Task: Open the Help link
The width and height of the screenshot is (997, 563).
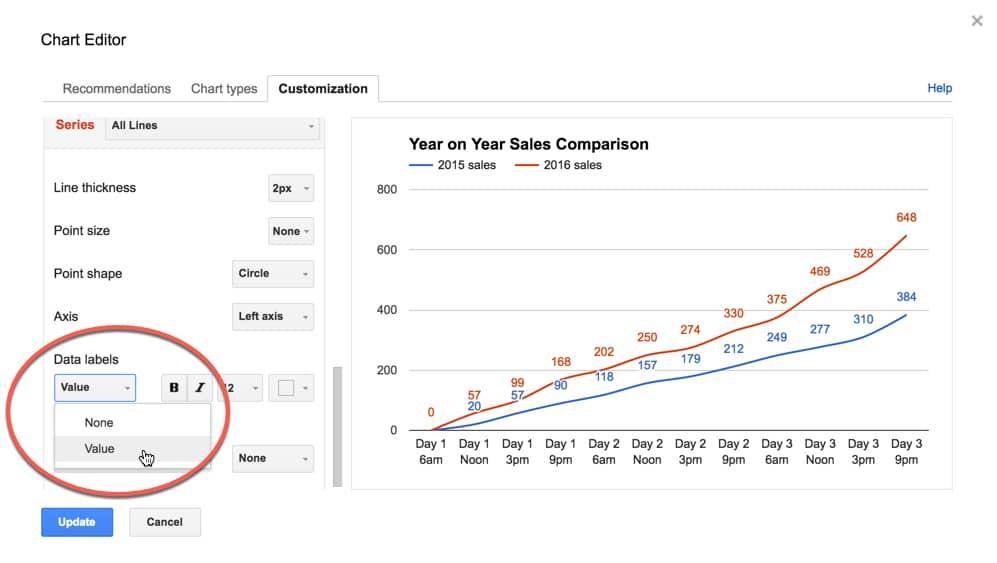Action: (940, 88)
